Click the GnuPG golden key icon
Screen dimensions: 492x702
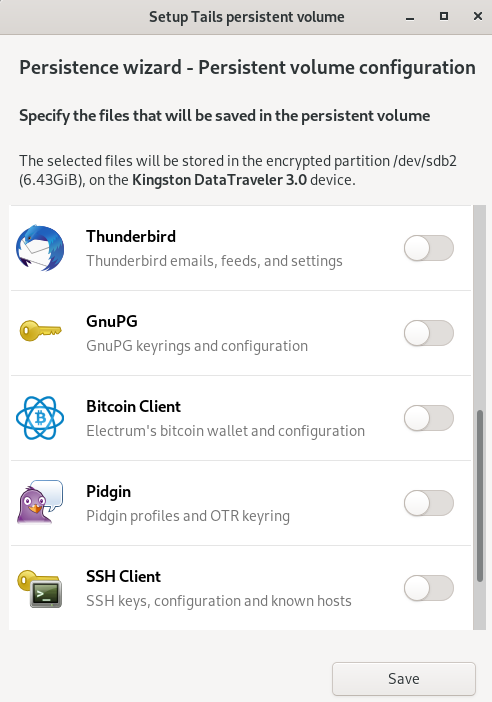point(40,330)
